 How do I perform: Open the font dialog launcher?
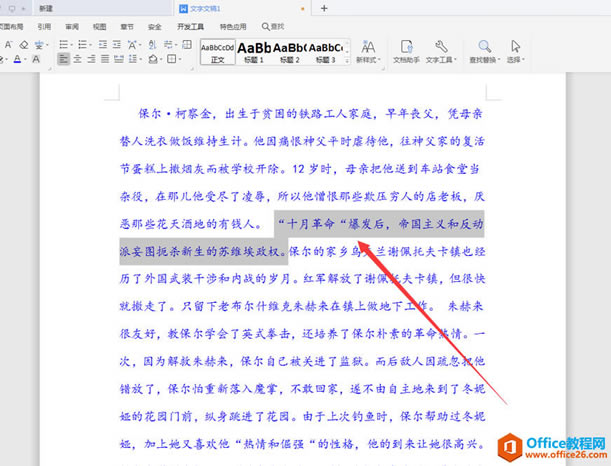[x=50, y=69]
